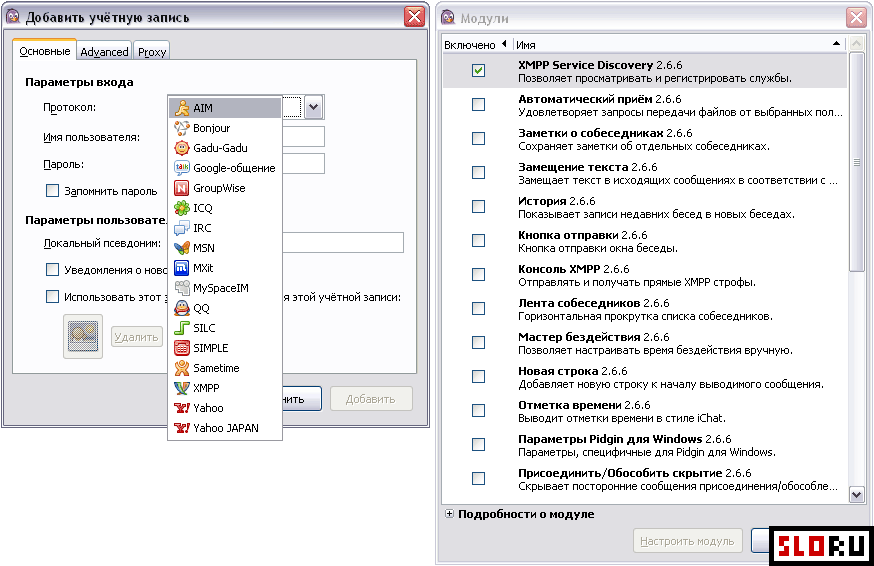Viewport: 874px width, 566px height.
Task: Close the Добавить учётную запись window
Action: coord(414,17)
